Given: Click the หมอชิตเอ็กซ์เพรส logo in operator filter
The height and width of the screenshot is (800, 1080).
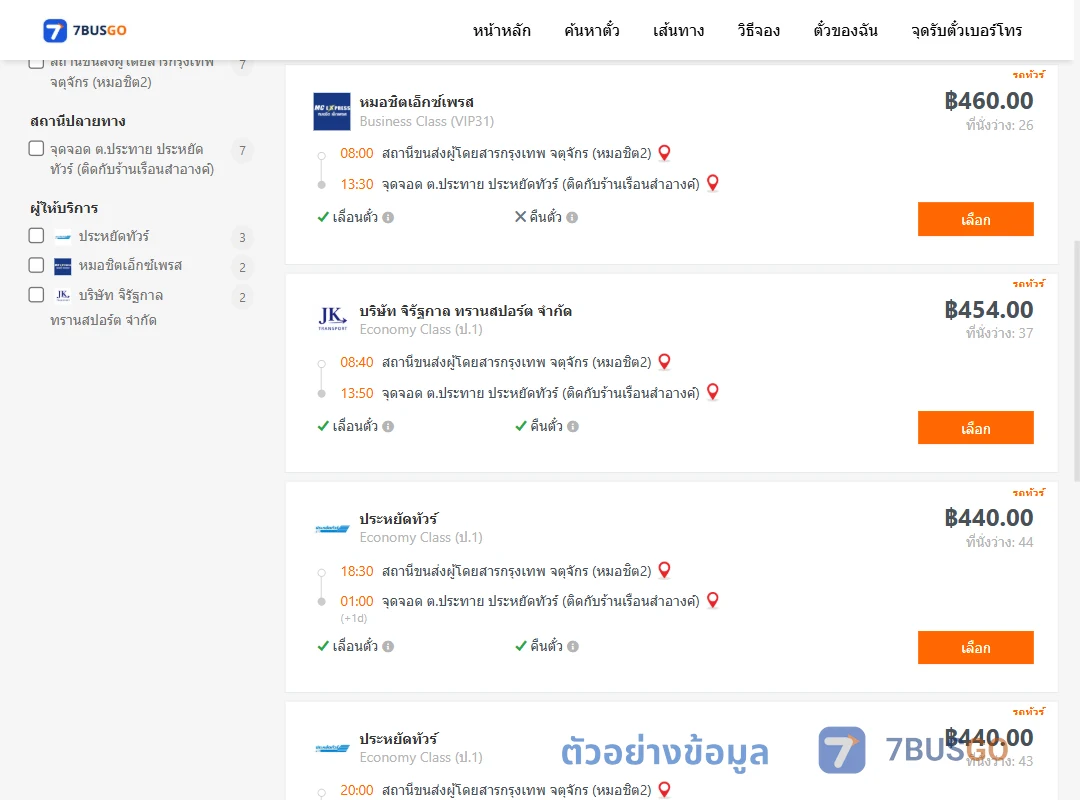Looking at the screenshot, I should pyautogui.click(x=63, y=266).
